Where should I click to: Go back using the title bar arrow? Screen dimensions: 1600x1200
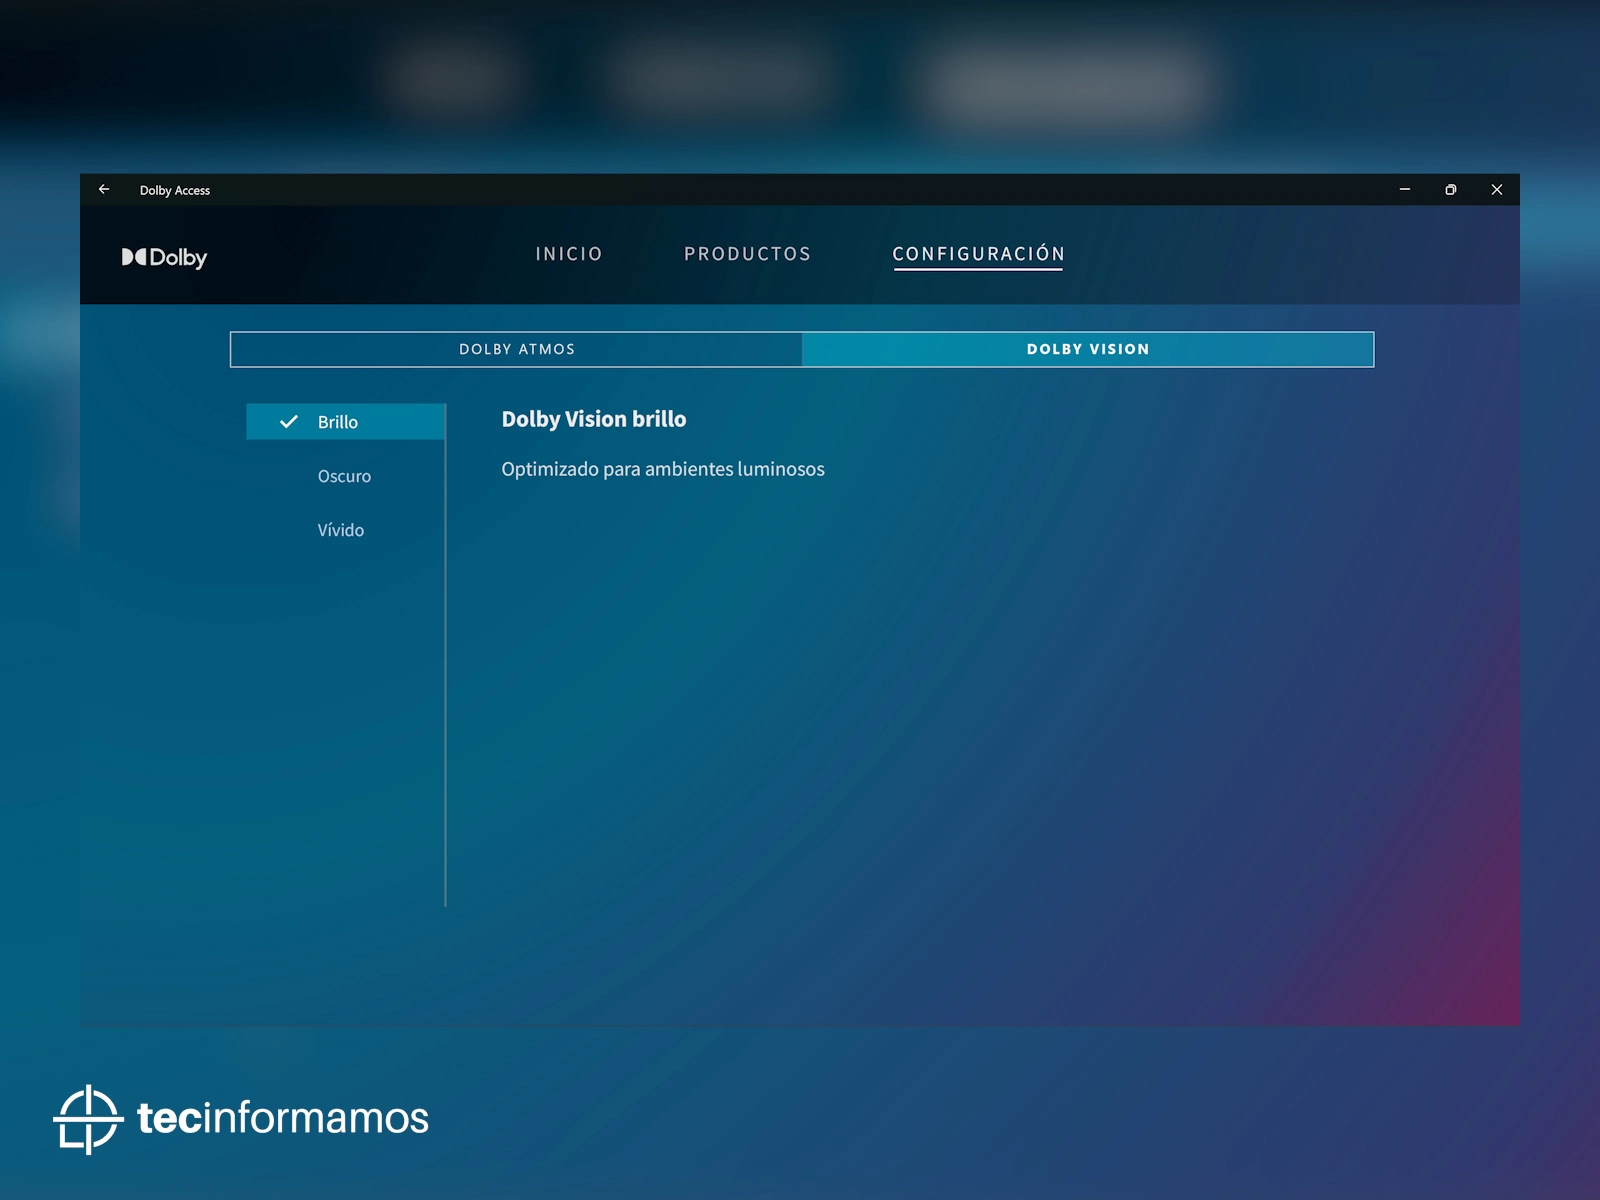(x=104, y=189)
